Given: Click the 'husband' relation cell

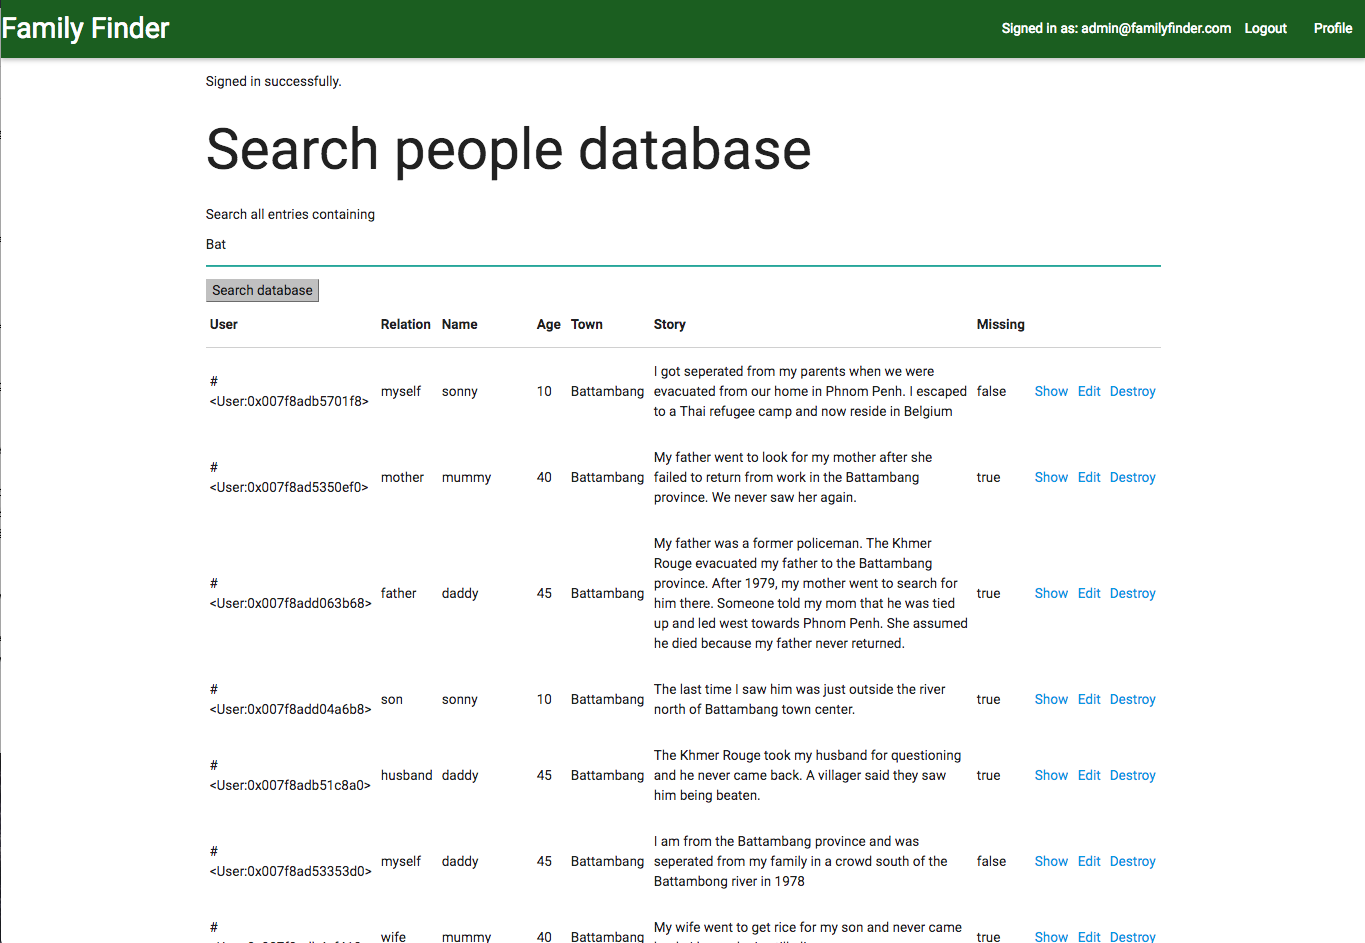Looking at the screenshot, I should pos(406,775).
